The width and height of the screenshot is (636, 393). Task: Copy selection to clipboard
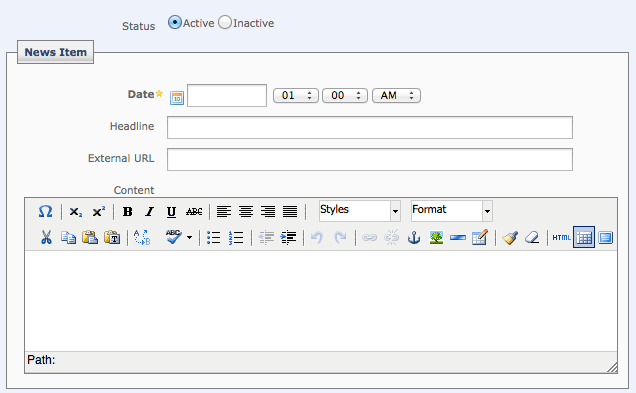[68, 237]
